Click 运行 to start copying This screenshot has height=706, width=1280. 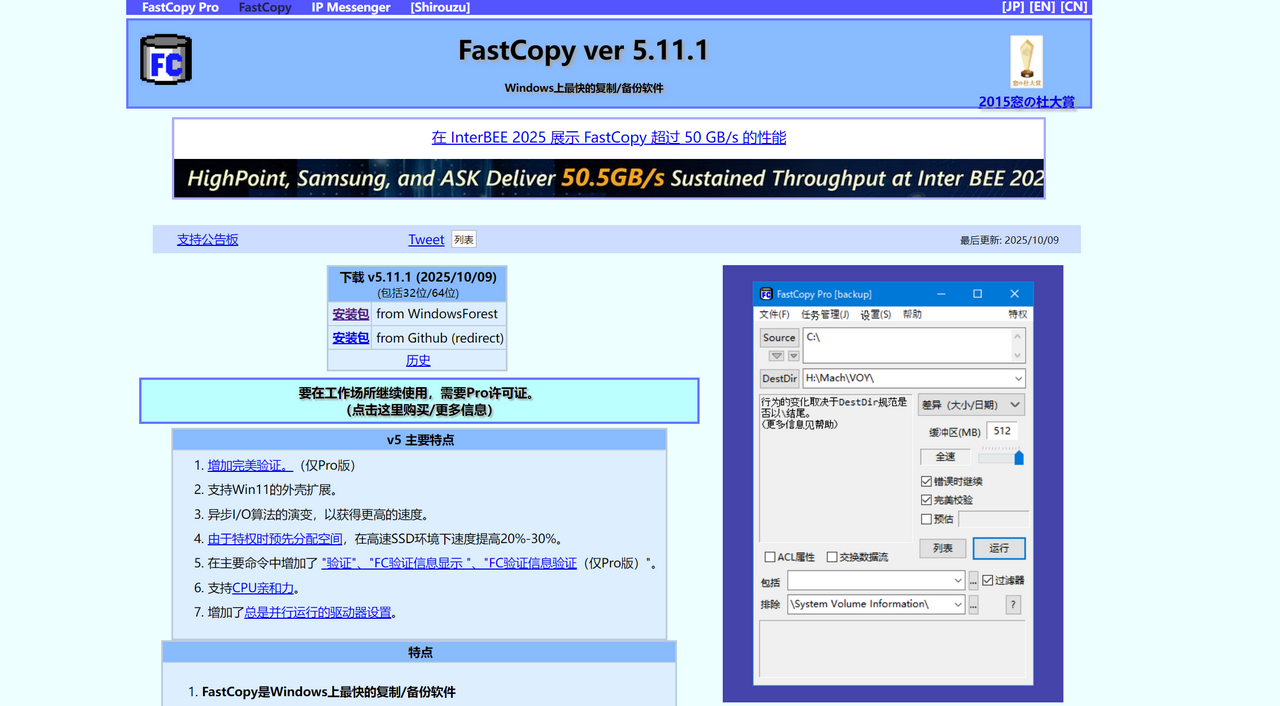[x=997, y=548]
